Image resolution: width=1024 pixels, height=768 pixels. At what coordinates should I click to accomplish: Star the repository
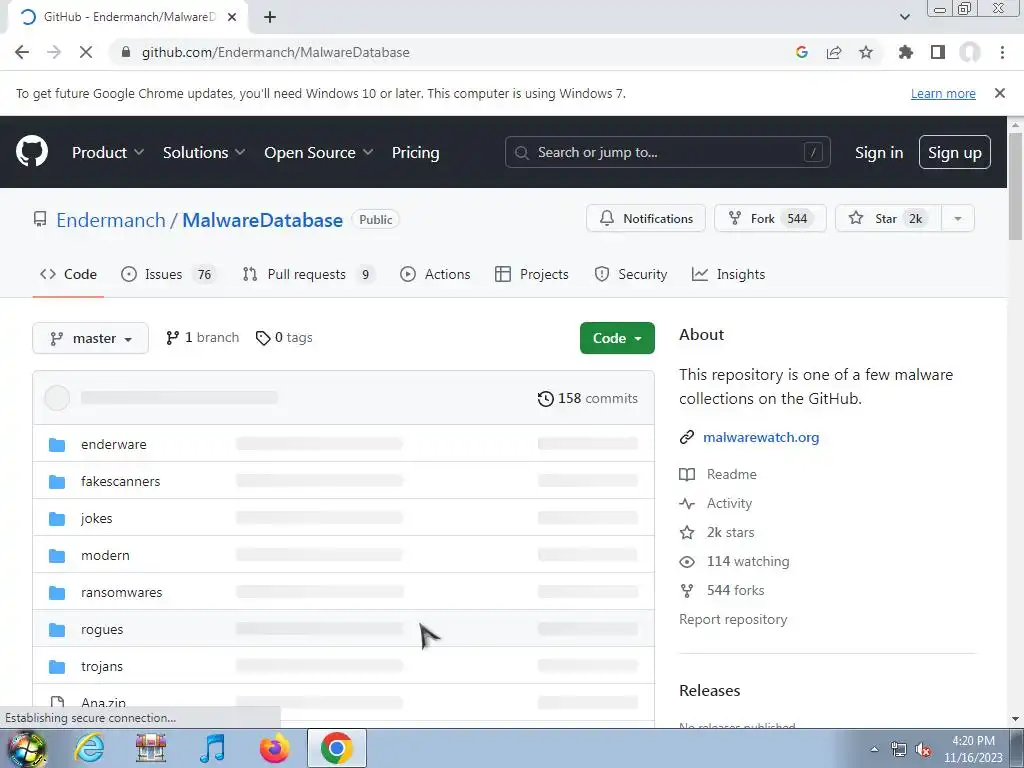click(x=888, y=218)
